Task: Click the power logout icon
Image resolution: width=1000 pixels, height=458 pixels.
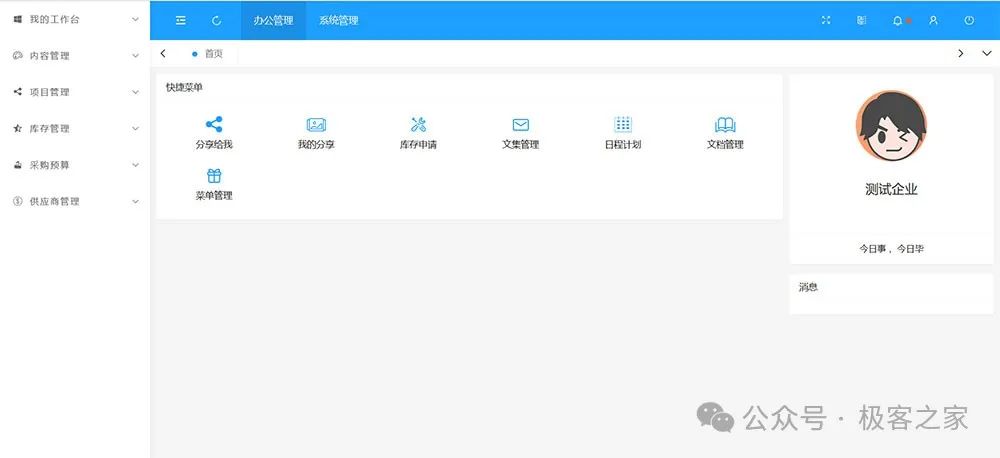Action: click(x=969, y=20)
